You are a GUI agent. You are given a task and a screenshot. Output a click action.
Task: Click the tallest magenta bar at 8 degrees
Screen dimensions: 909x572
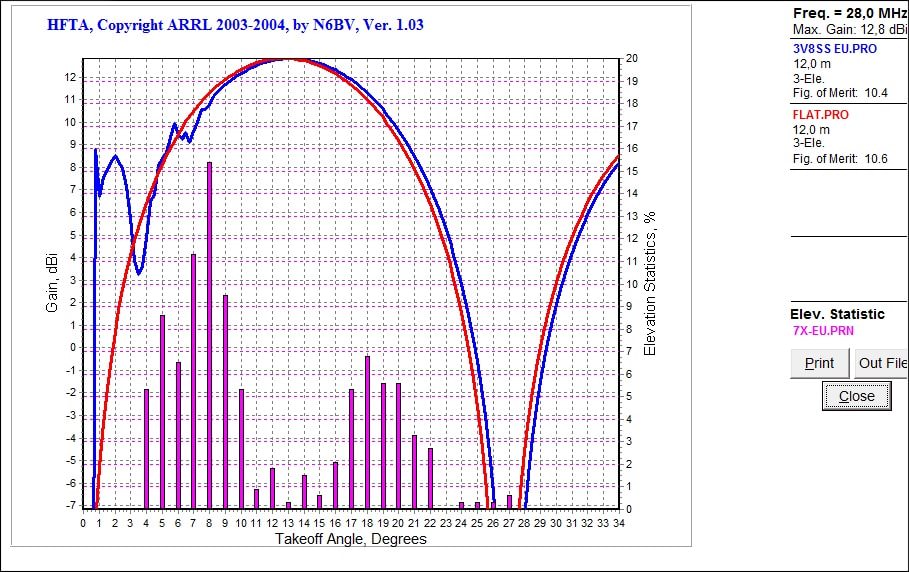click(209, 336)
